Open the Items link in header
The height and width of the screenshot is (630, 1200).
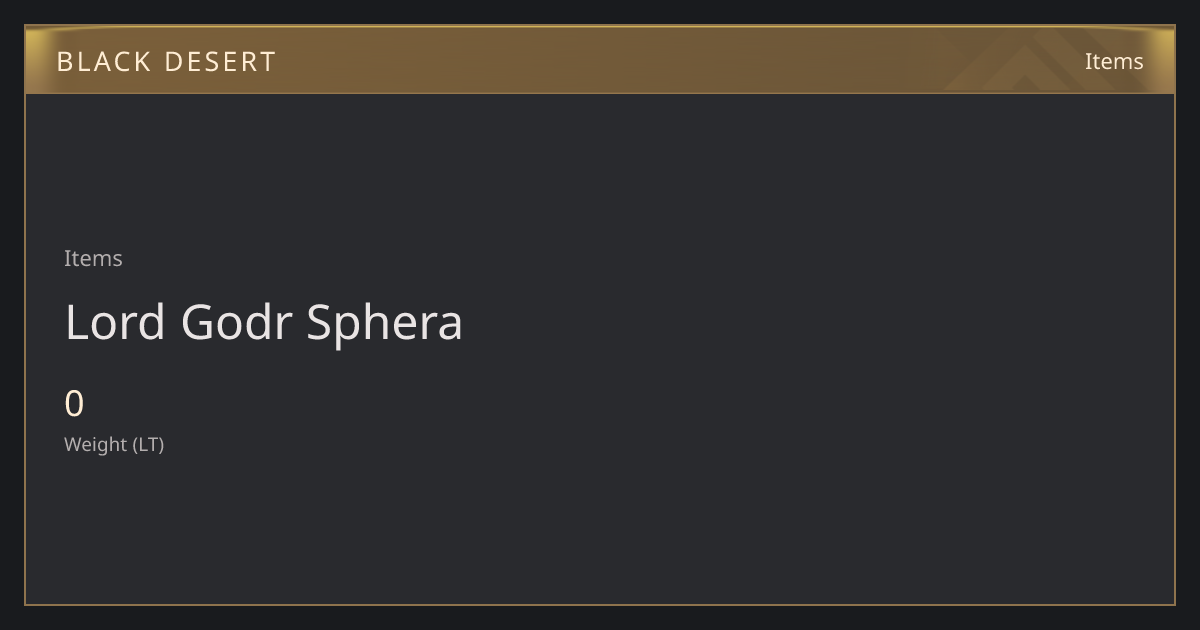click(x=1114, y=61)
